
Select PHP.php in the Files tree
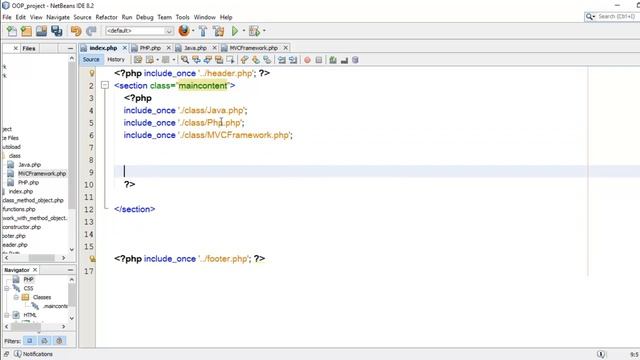(x=29, y=182)
